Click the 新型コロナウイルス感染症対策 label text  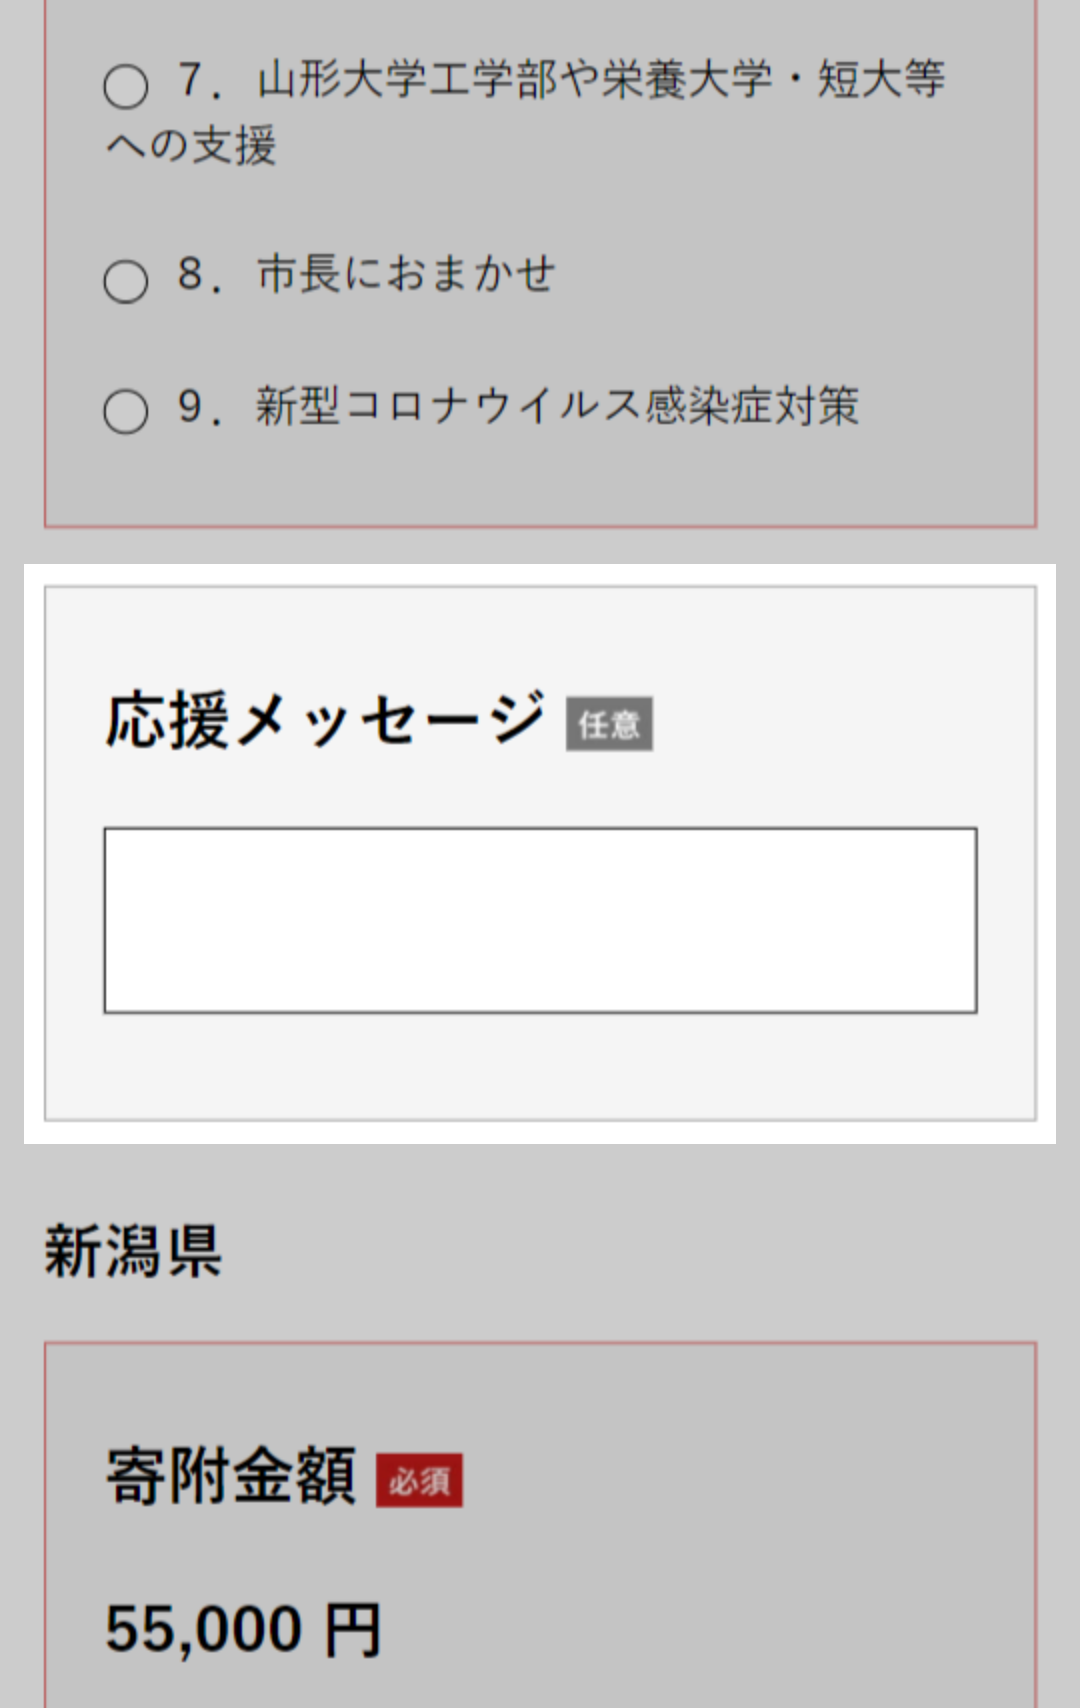pyautogui.click(x=557, y=406)
